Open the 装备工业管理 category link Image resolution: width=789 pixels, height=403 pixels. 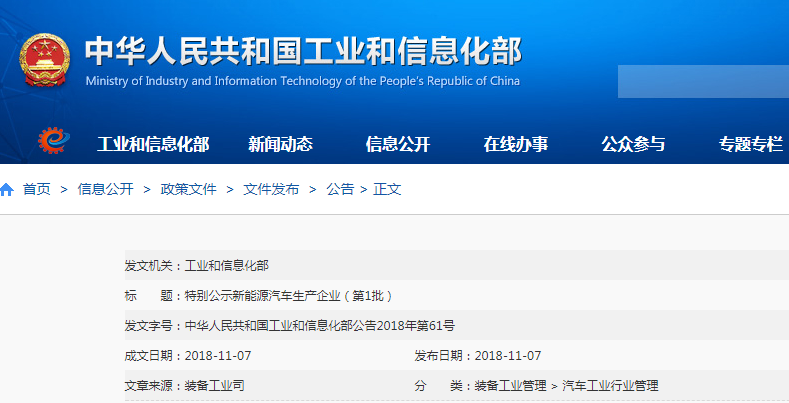(x=510, y=385)
